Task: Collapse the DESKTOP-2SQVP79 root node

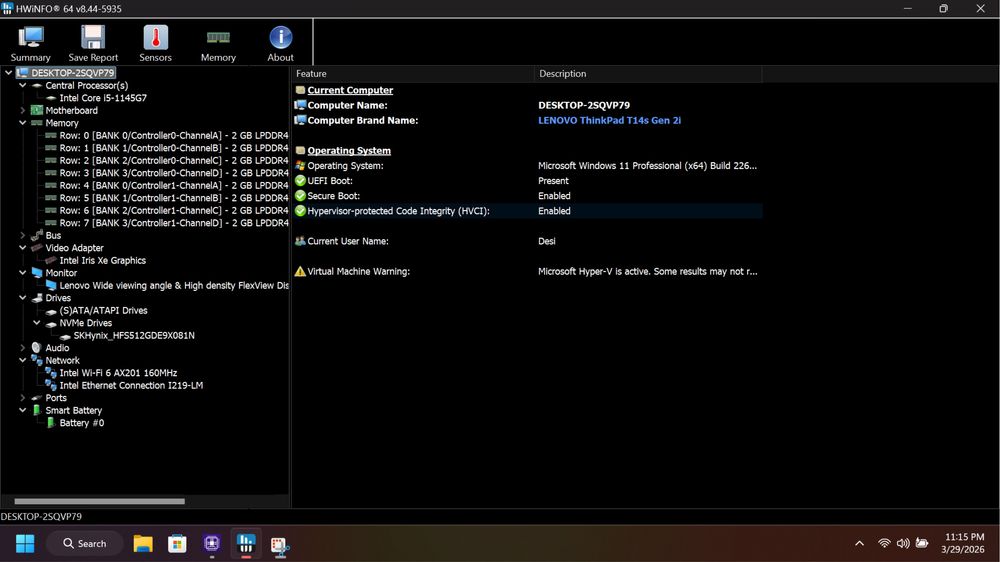Action: click(x=8, y=73)
